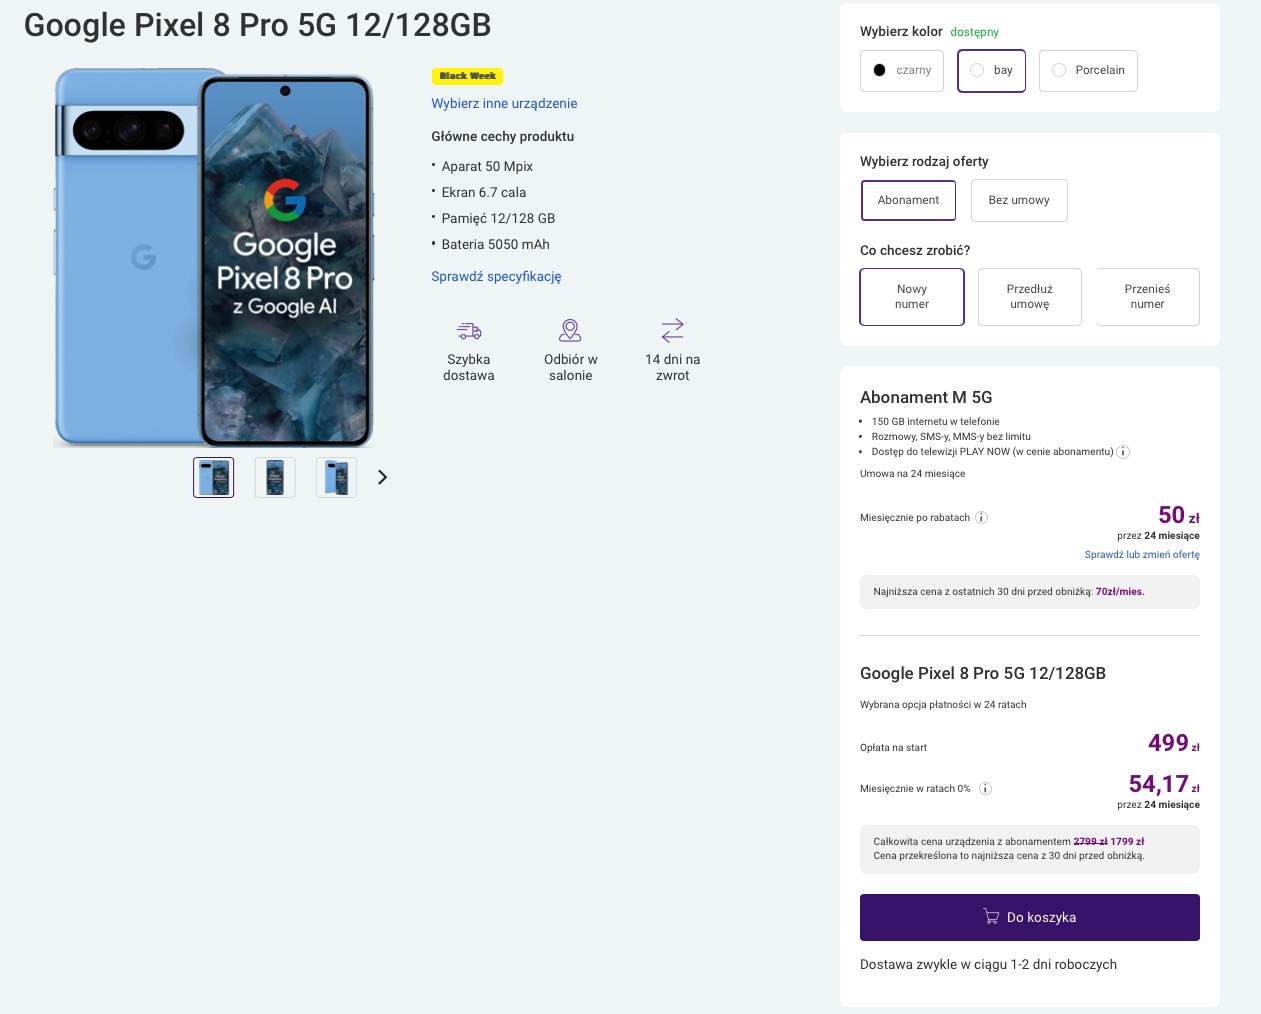Click the Pamięć 12/128 GB feature text
This screenshot has height=1014, width=1261.
tap(498, 219)
